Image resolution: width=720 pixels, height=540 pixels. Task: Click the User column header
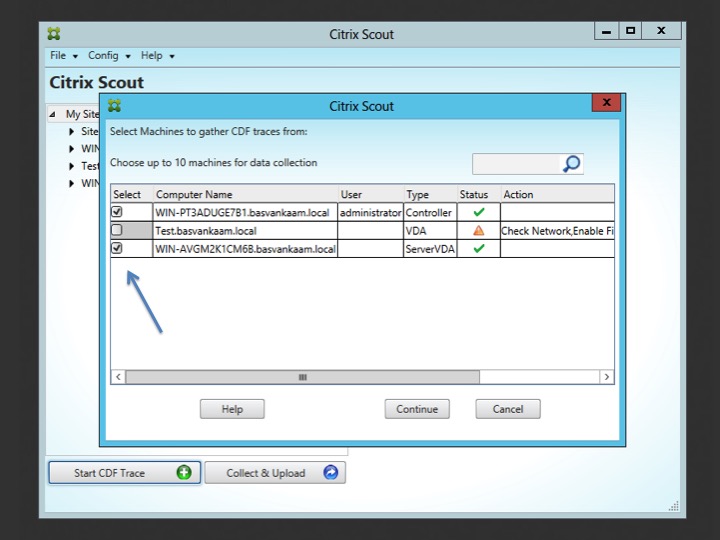click(x=371, y=194)
